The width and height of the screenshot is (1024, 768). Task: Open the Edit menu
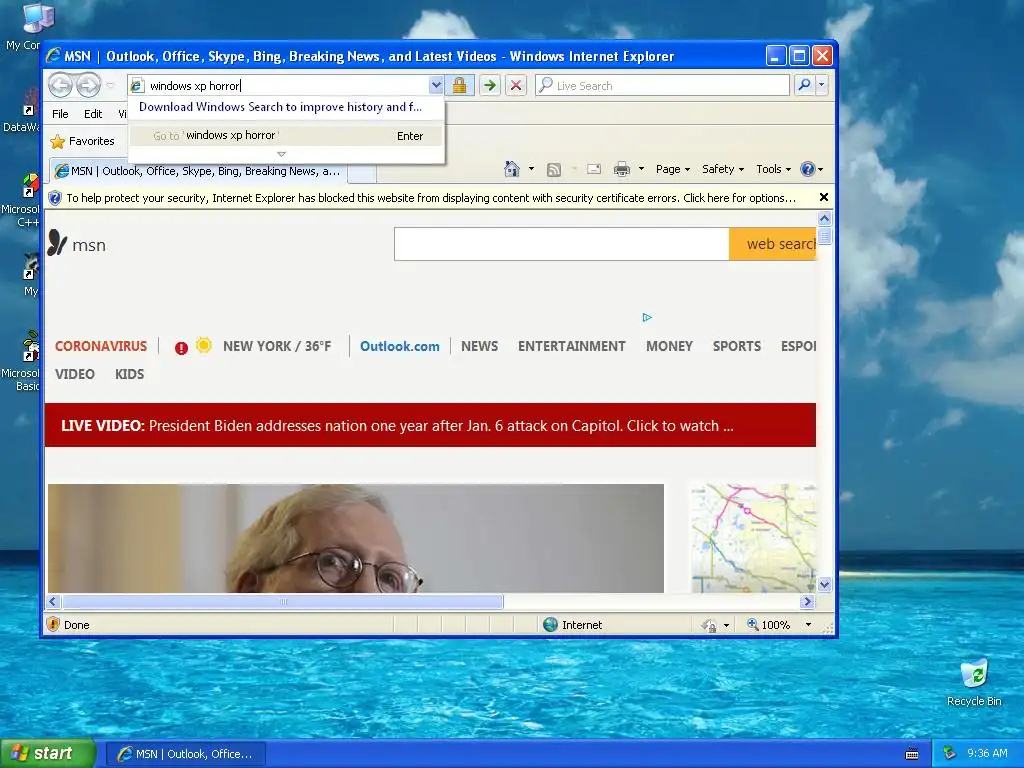[x=93, y=114]
